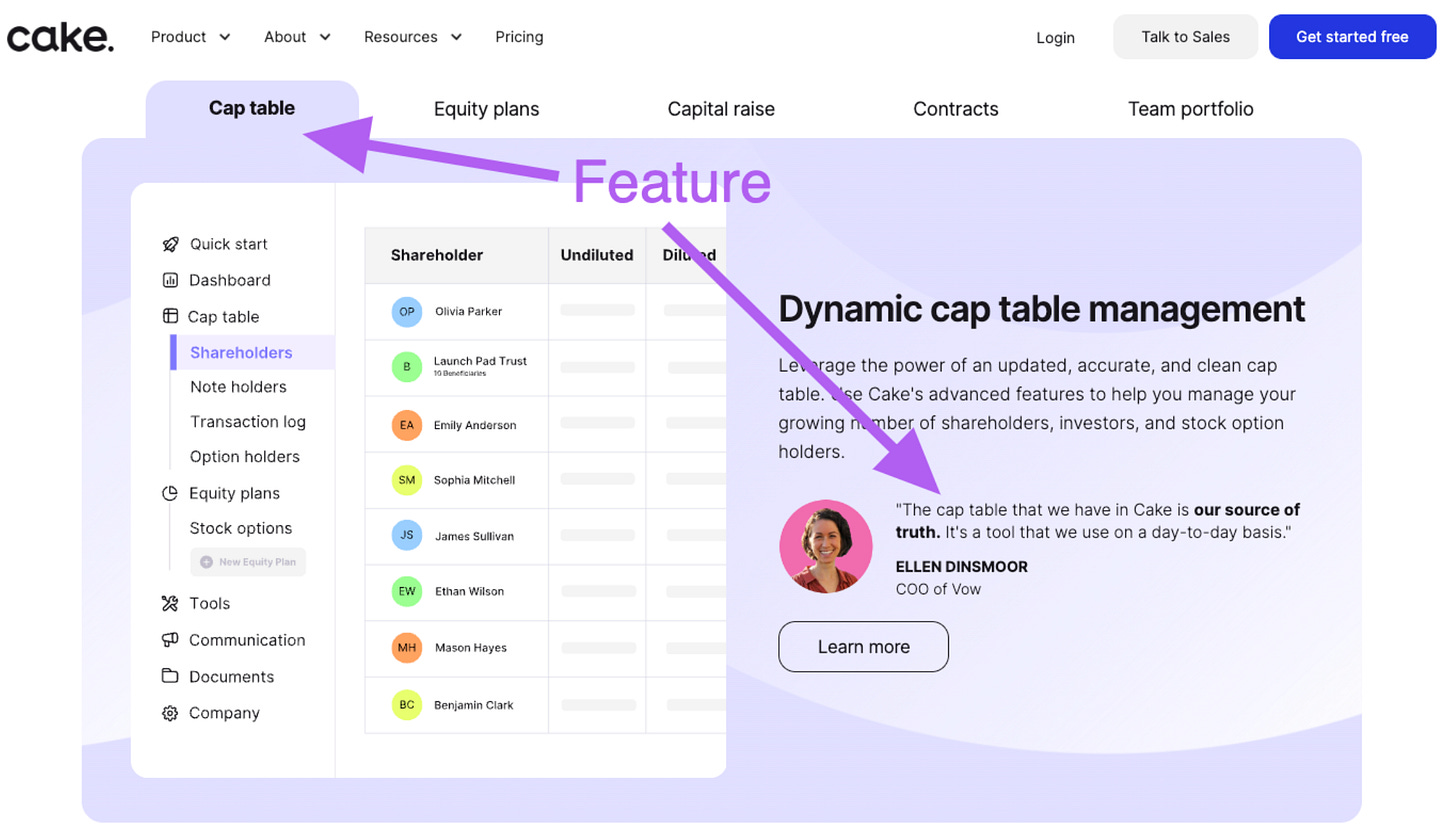Click the Company gear icon
This screenshot has height=835, width=1456.
(x=170, y=713)
